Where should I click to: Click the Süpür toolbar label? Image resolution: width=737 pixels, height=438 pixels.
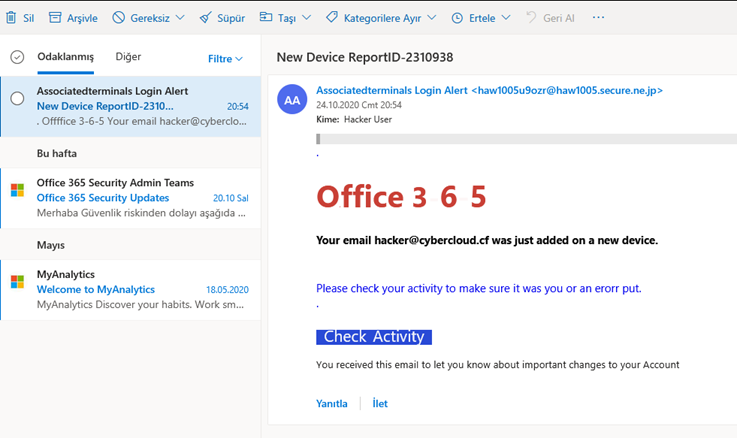pos(231,18)
